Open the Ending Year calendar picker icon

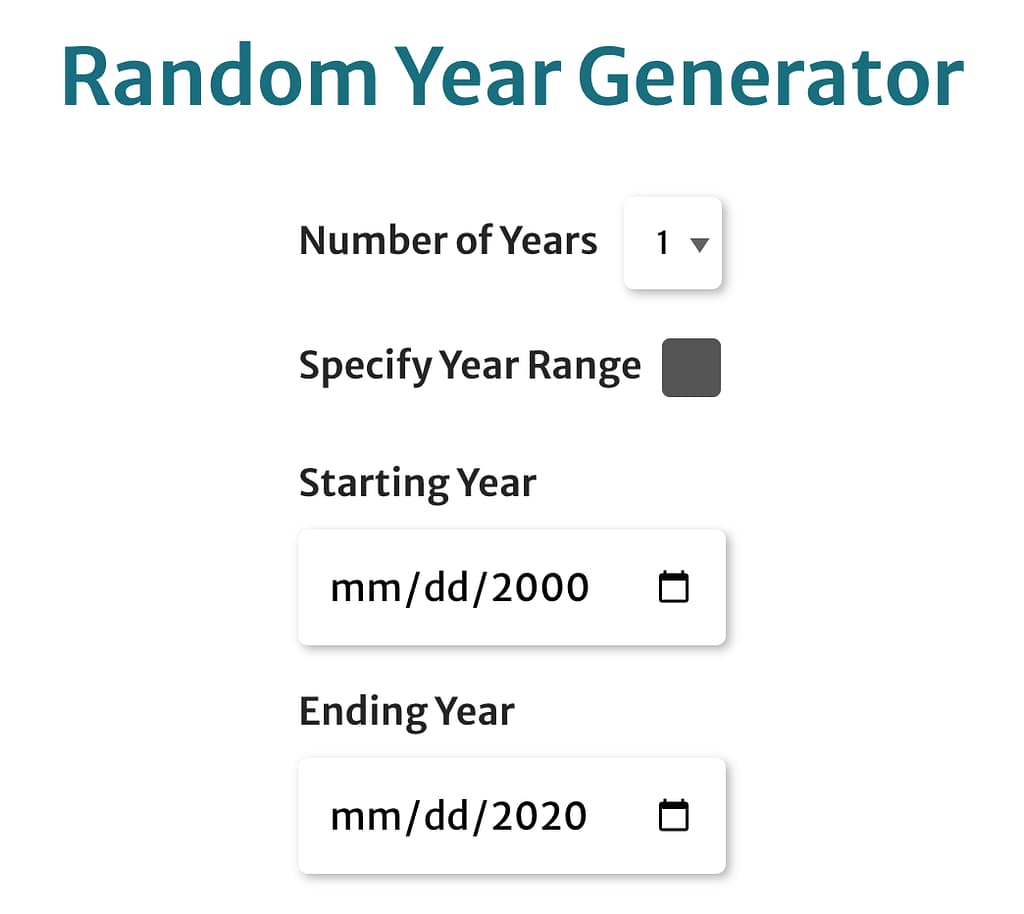674,816
